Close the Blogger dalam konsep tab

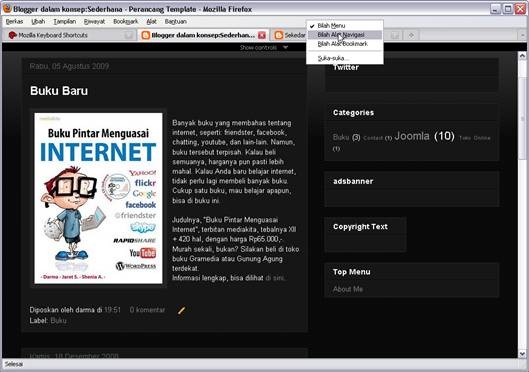pos(262,35)
